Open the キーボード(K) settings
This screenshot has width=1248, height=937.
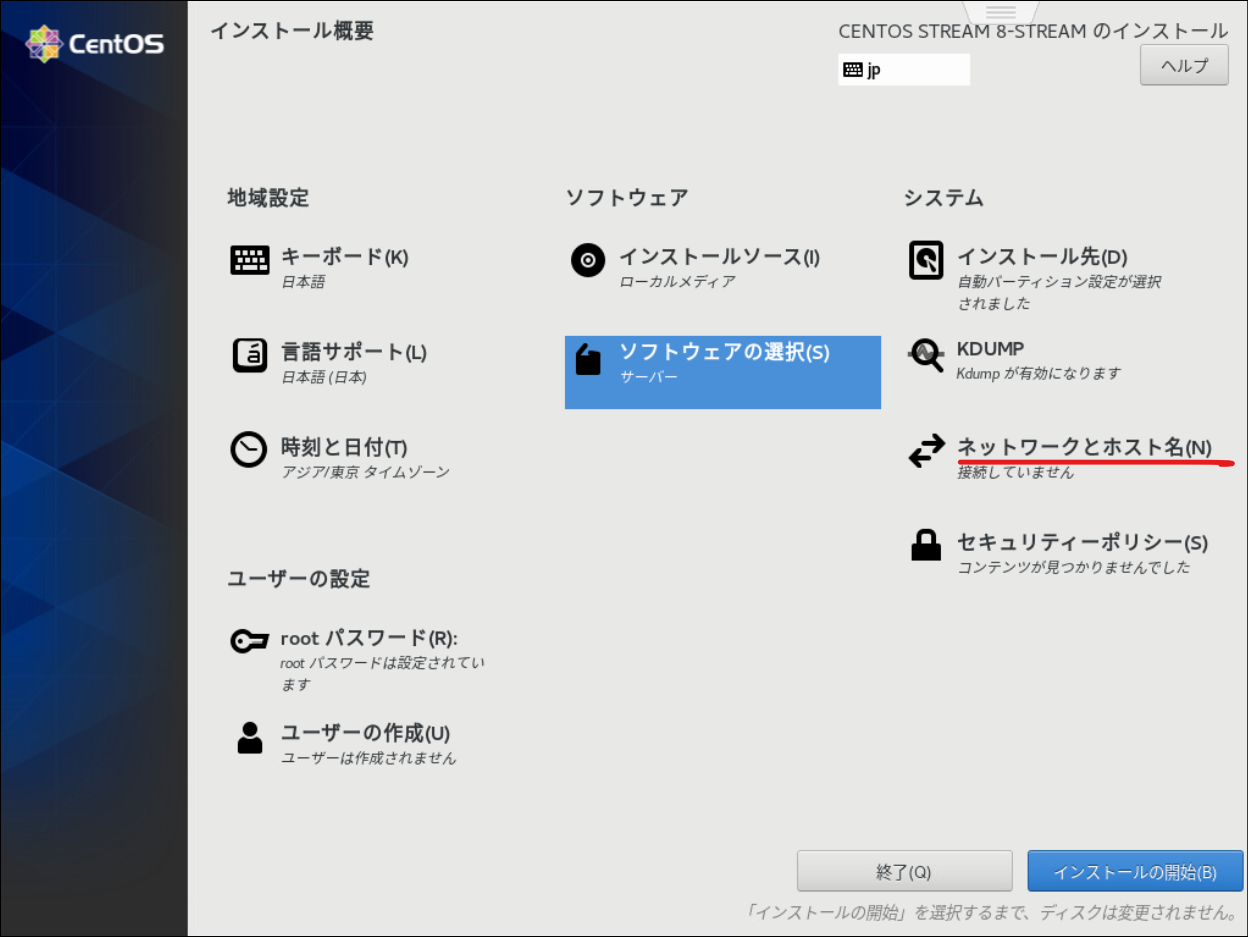pyautogui.click(x=345, y=257)
